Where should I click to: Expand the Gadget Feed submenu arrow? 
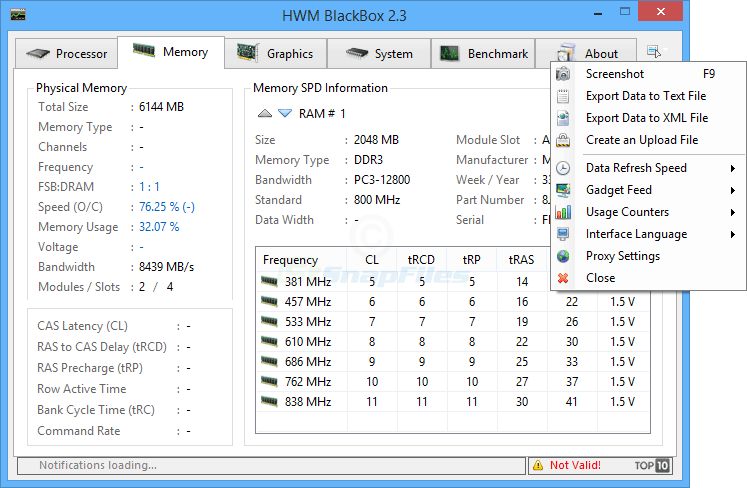pos(733,190)
